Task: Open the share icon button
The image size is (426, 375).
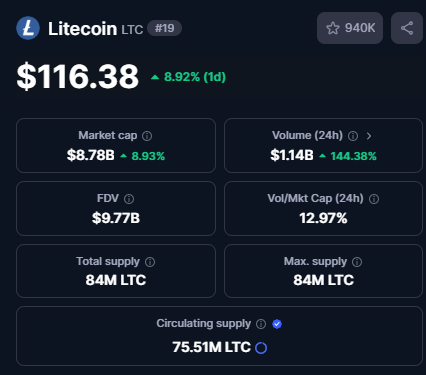Action: coord(407,28)
